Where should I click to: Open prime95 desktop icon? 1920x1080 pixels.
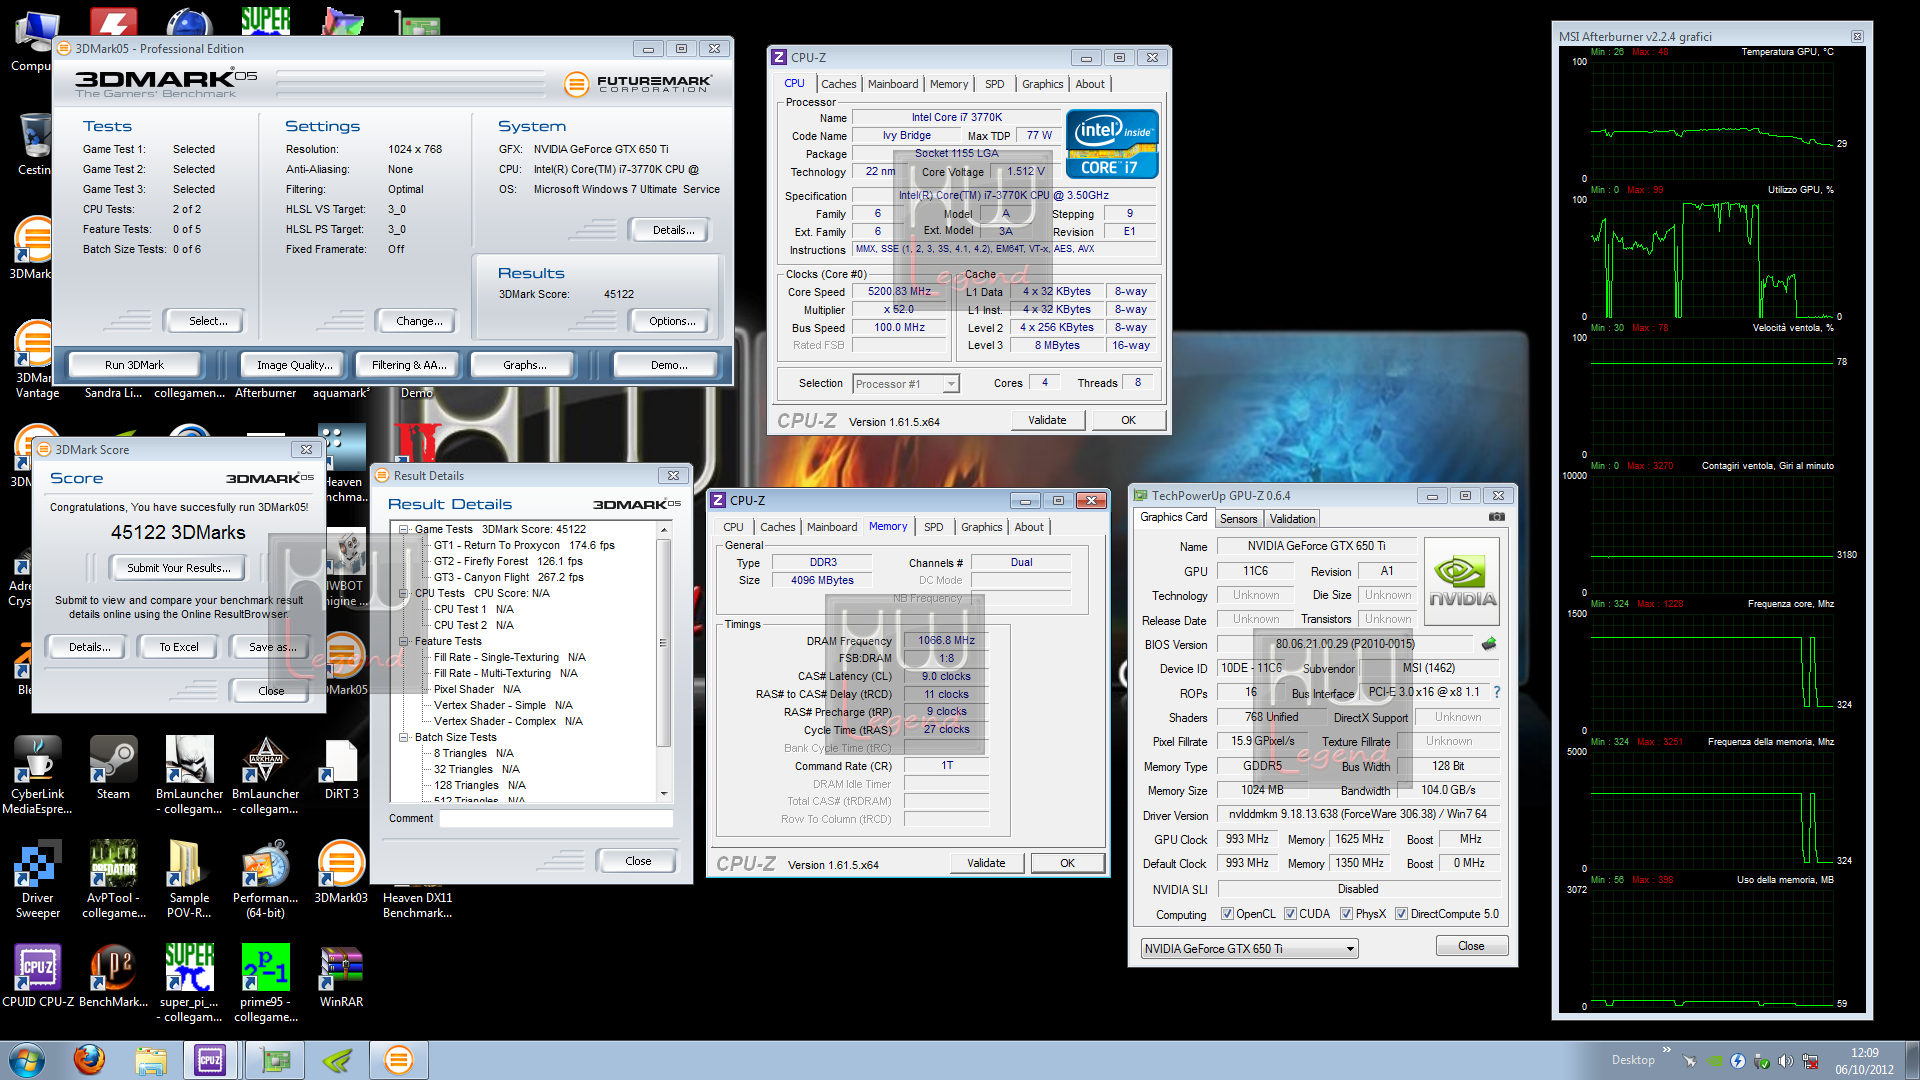click(x=265, y=983)
